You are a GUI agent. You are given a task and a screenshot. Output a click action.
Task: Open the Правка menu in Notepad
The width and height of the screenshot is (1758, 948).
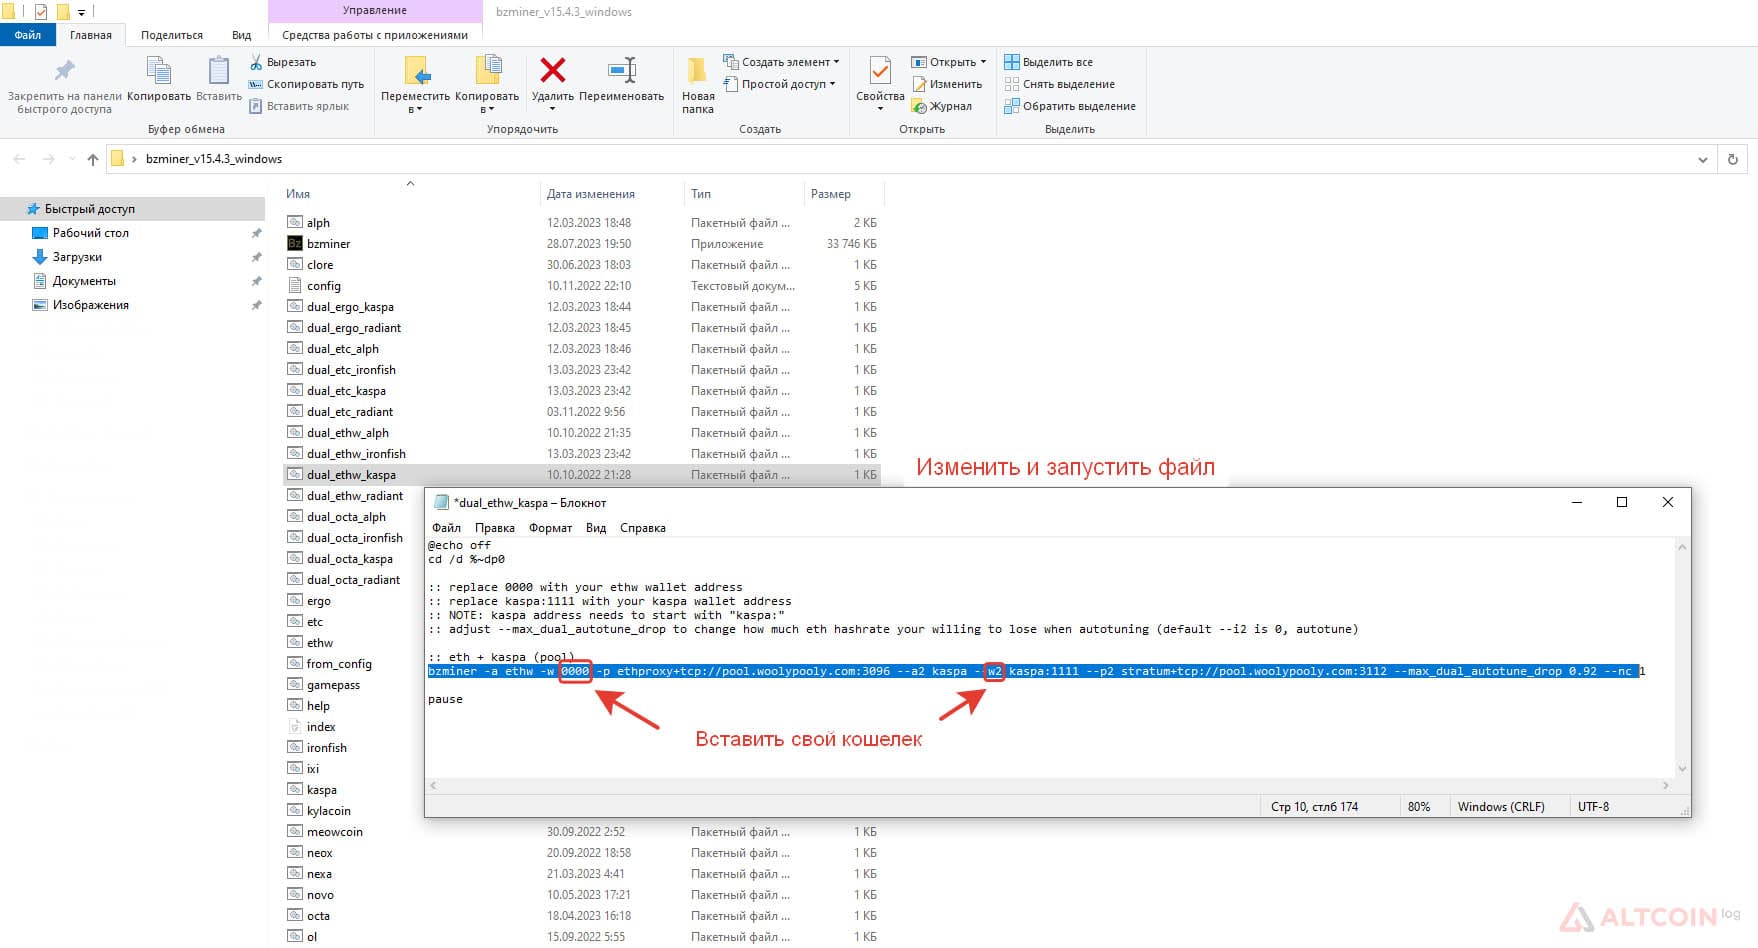[495, 528]
